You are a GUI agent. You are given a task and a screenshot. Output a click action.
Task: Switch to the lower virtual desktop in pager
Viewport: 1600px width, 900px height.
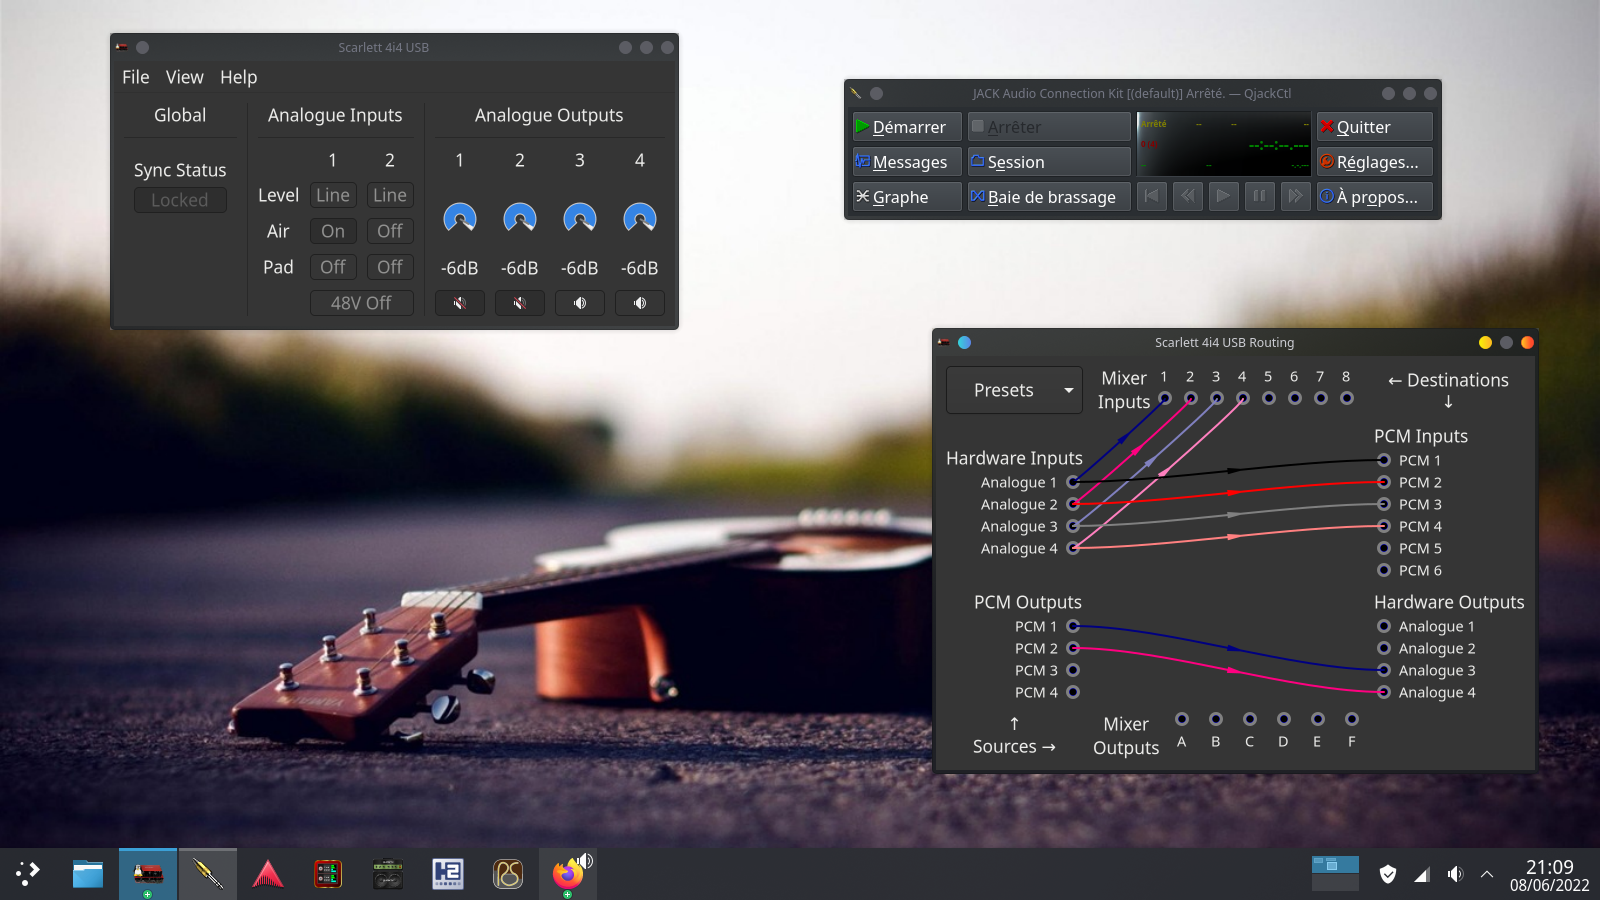coord(1335,882)
